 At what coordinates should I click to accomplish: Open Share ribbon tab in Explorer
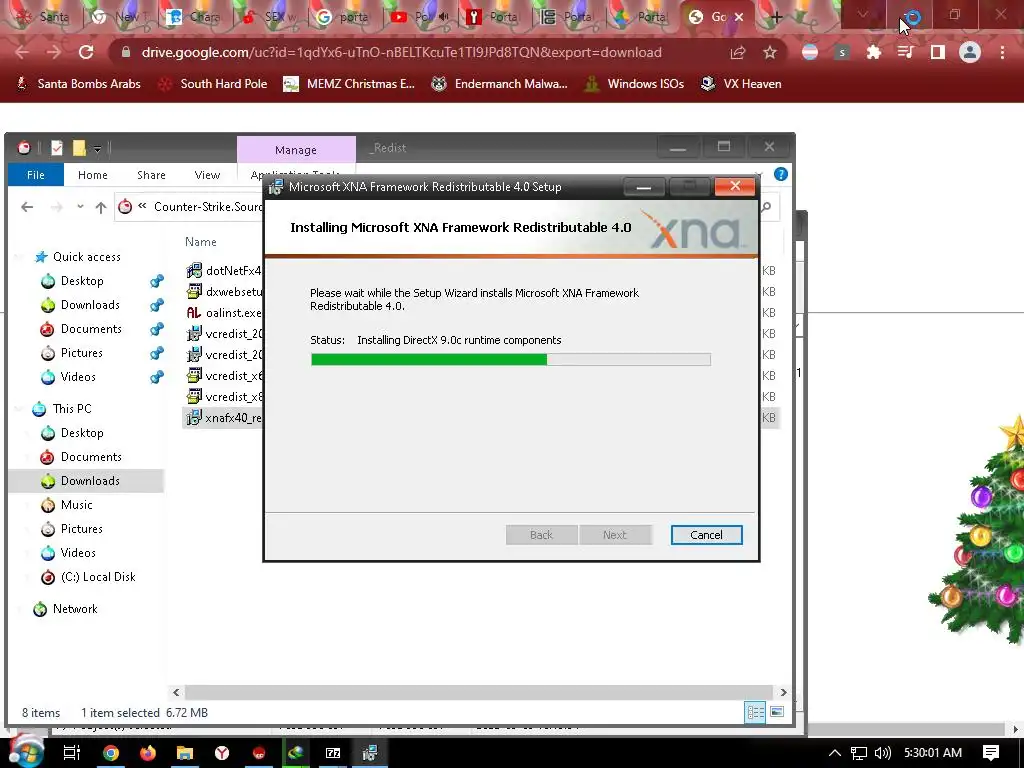click(152, 175)
